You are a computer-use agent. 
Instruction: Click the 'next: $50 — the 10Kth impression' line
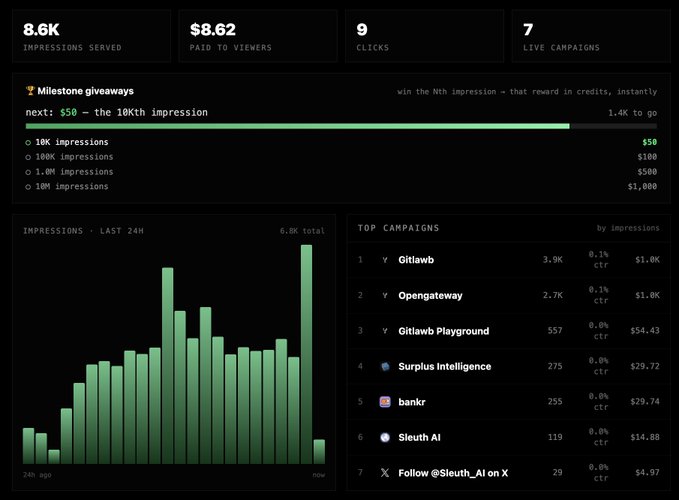[x=116, y=113]
